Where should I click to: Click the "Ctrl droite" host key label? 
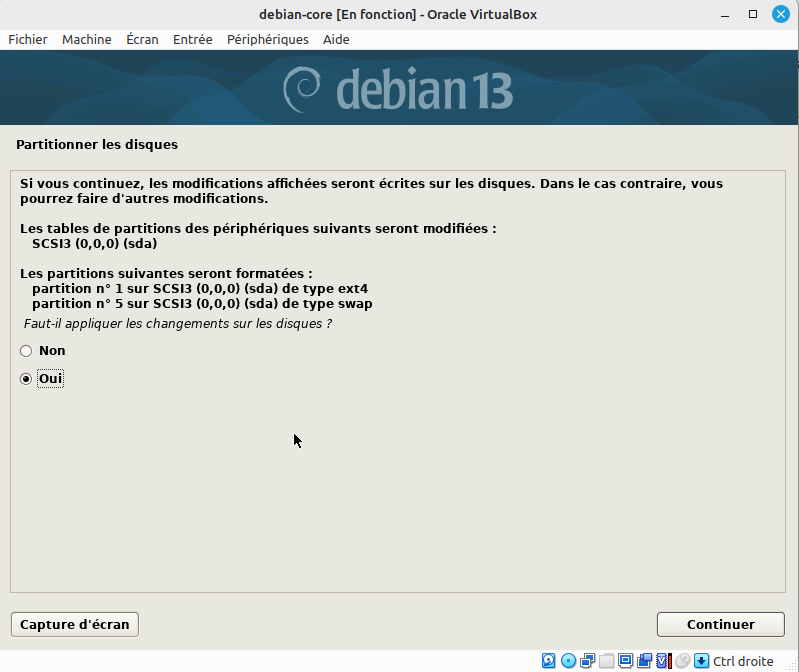[x=743, y=661]
